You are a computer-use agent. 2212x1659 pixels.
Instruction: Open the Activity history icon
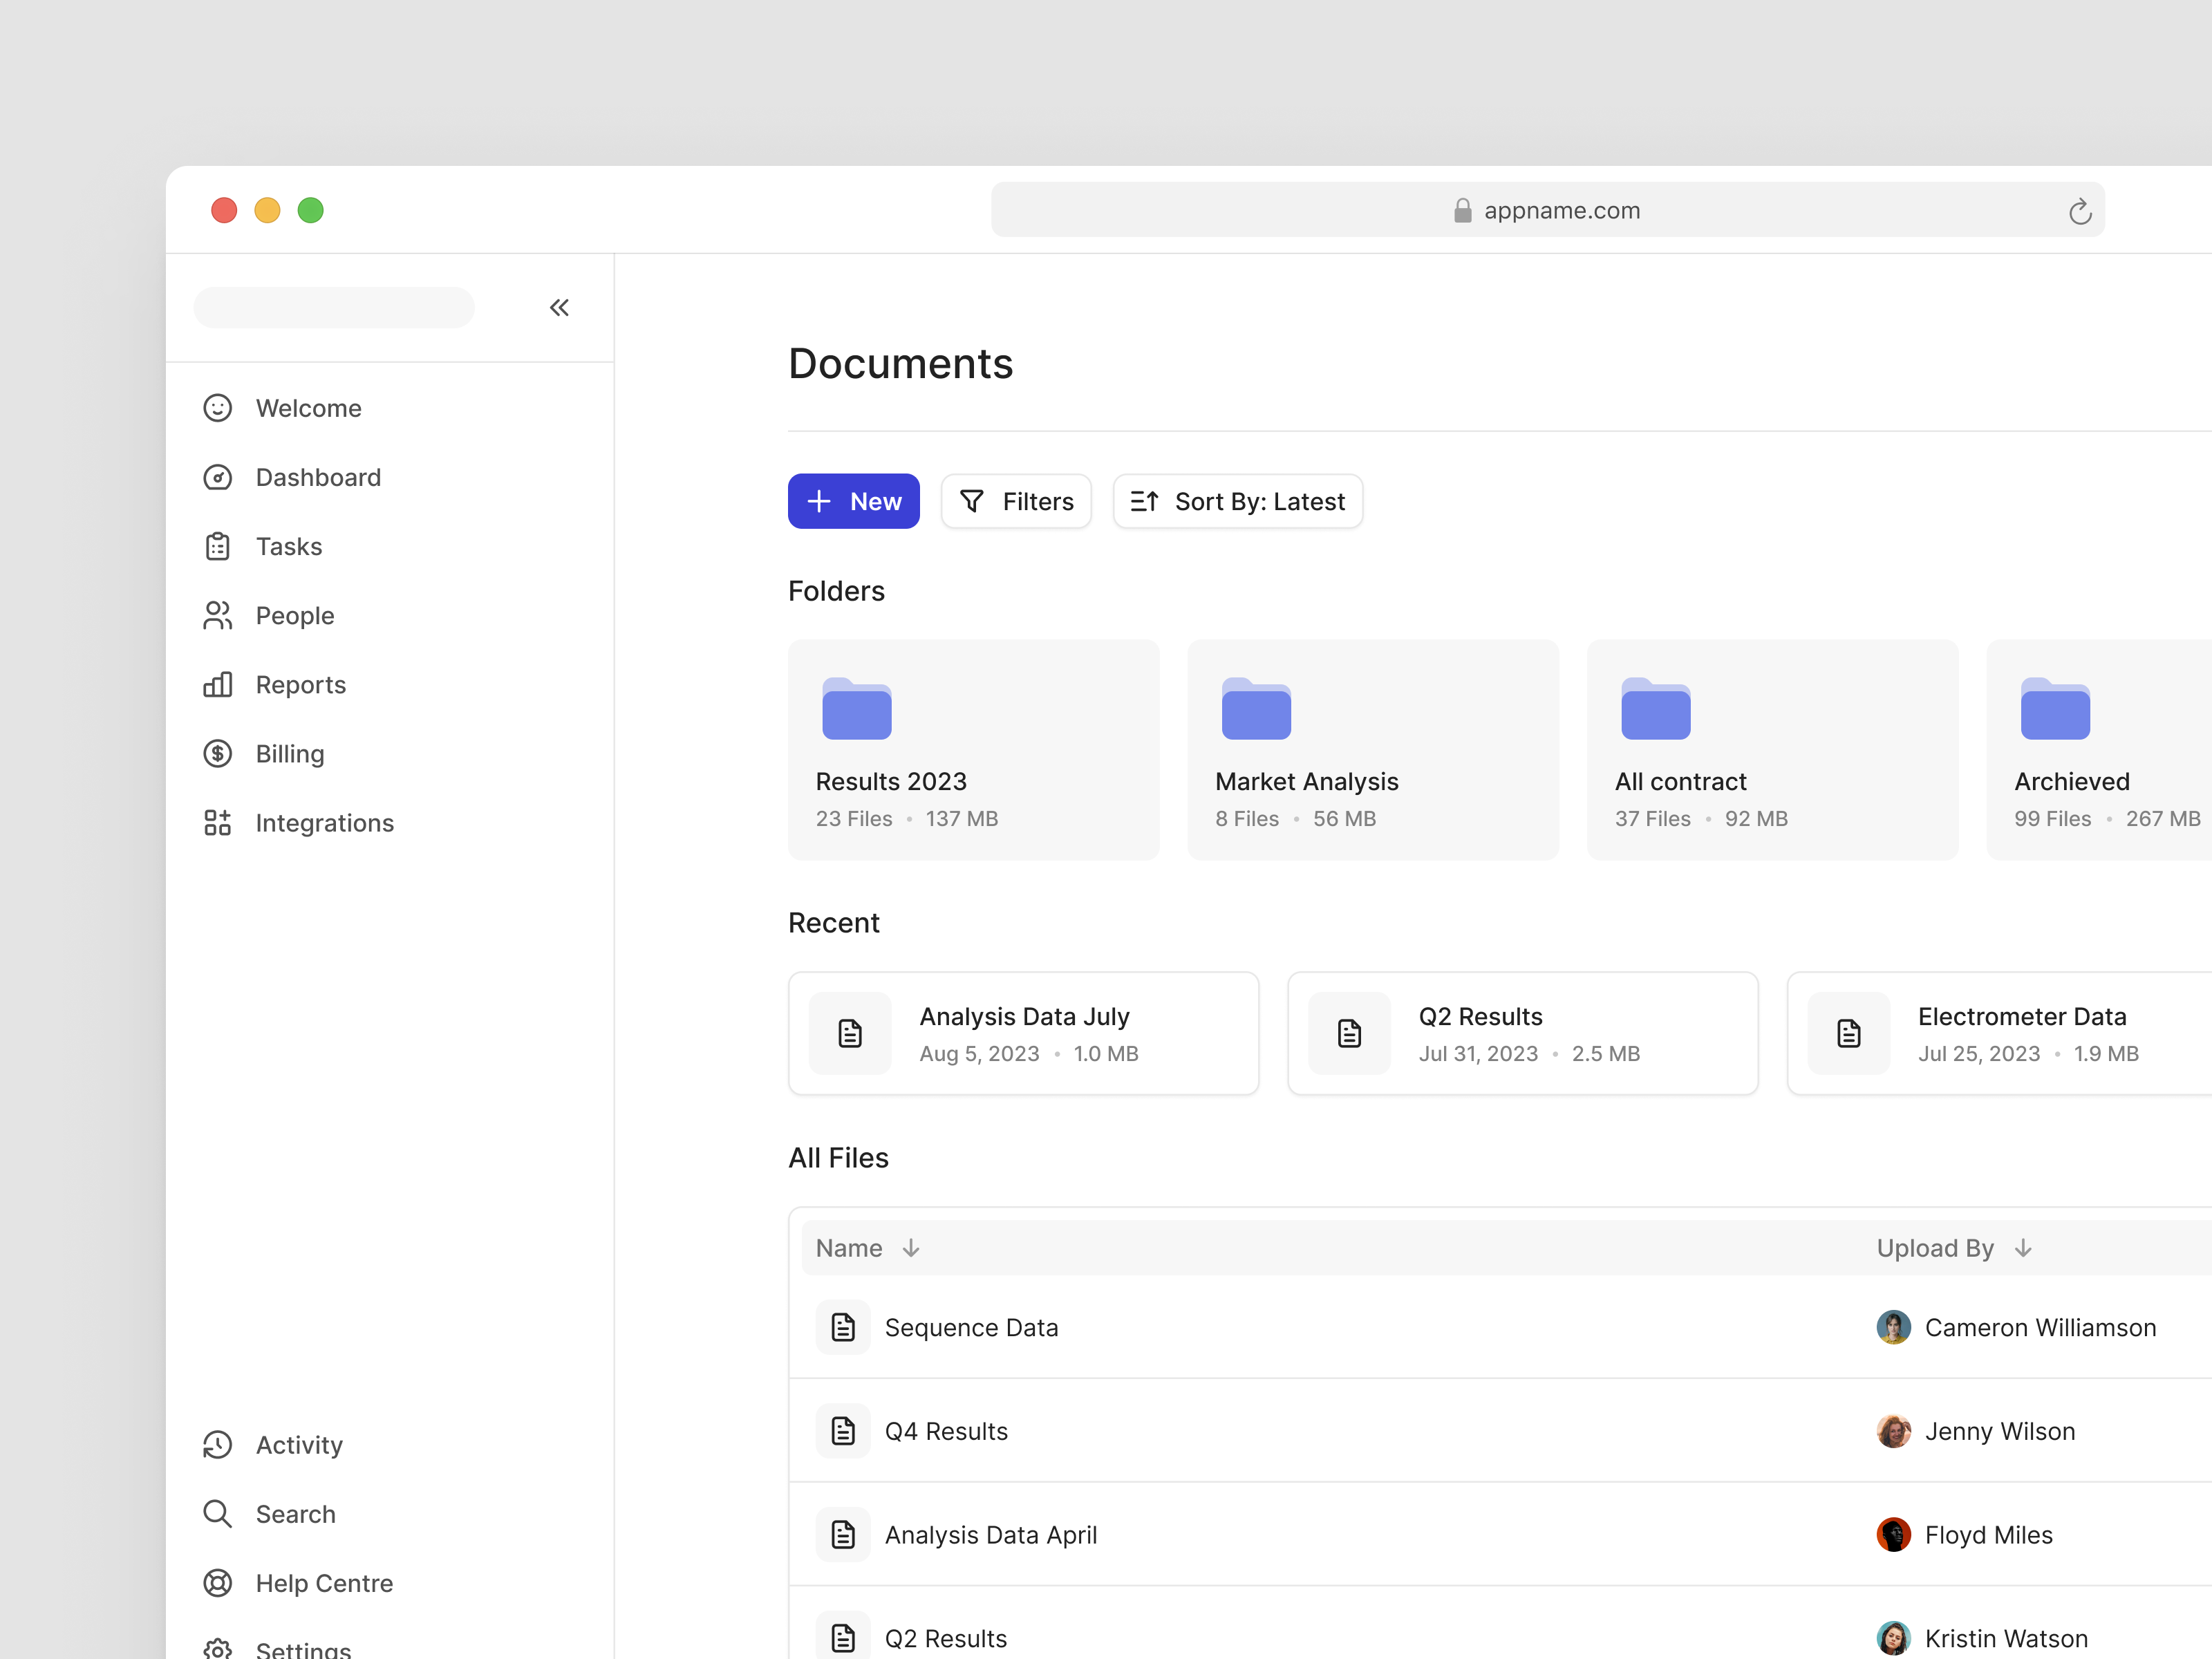click(x=217, y=1444)
